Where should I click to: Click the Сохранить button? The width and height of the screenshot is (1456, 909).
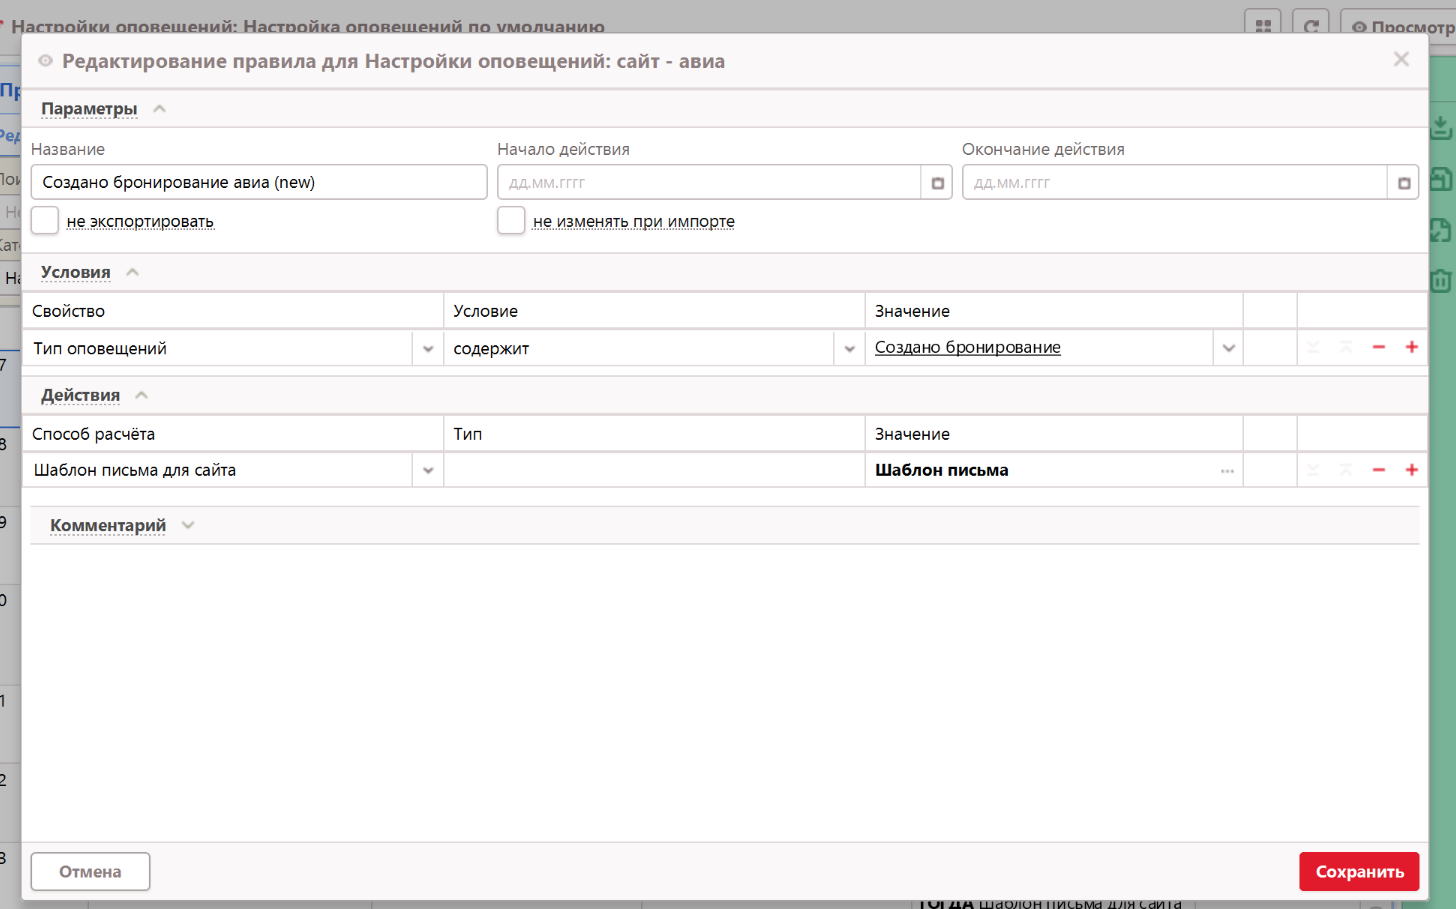click(1359, 872)
